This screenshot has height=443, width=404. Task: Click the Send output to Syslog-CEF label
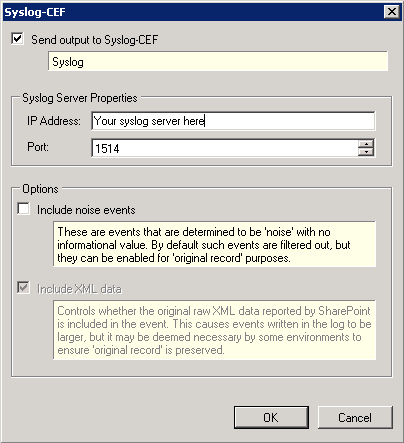tap(95, 40)
